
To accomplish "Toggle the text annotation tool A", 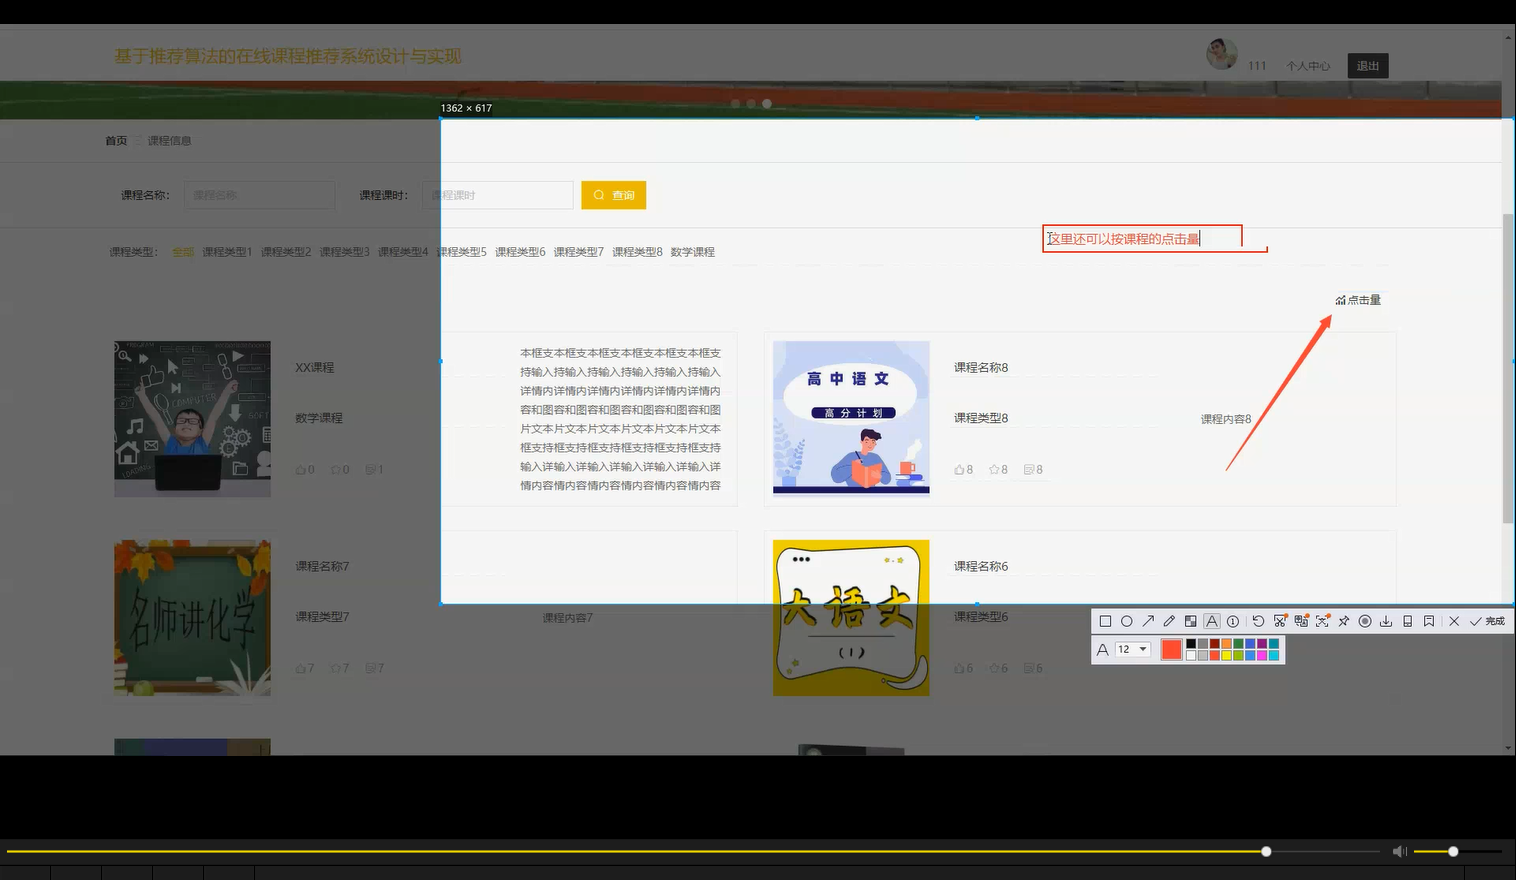I will point(1212,621).
